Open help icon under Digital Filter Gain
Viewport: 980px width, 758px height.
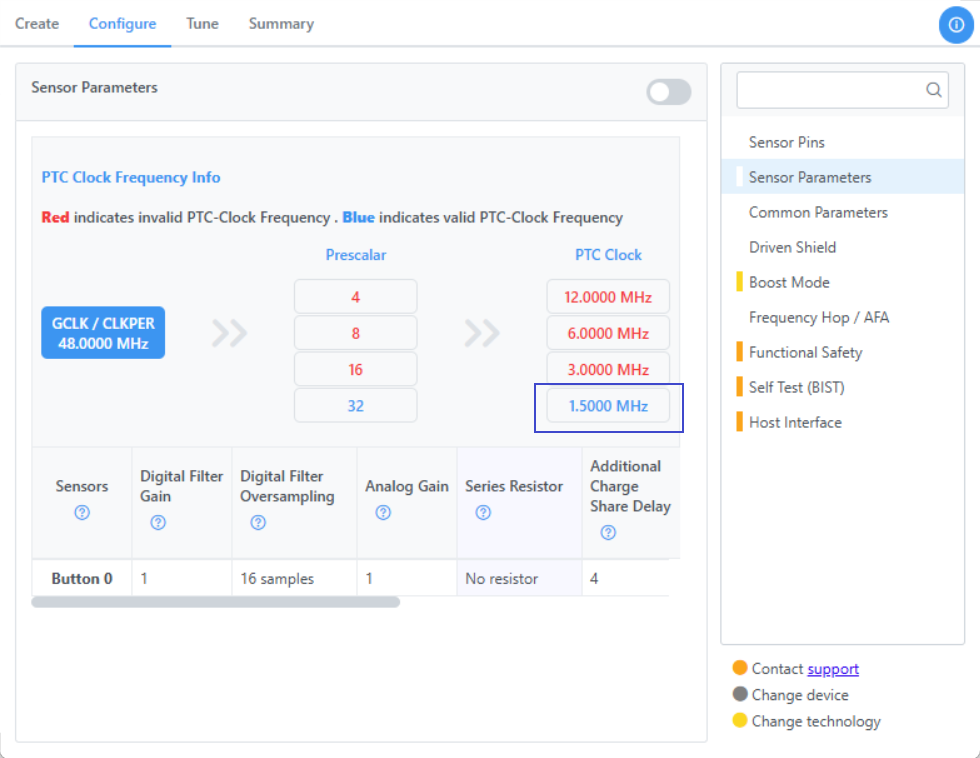(x=158, y=522)
